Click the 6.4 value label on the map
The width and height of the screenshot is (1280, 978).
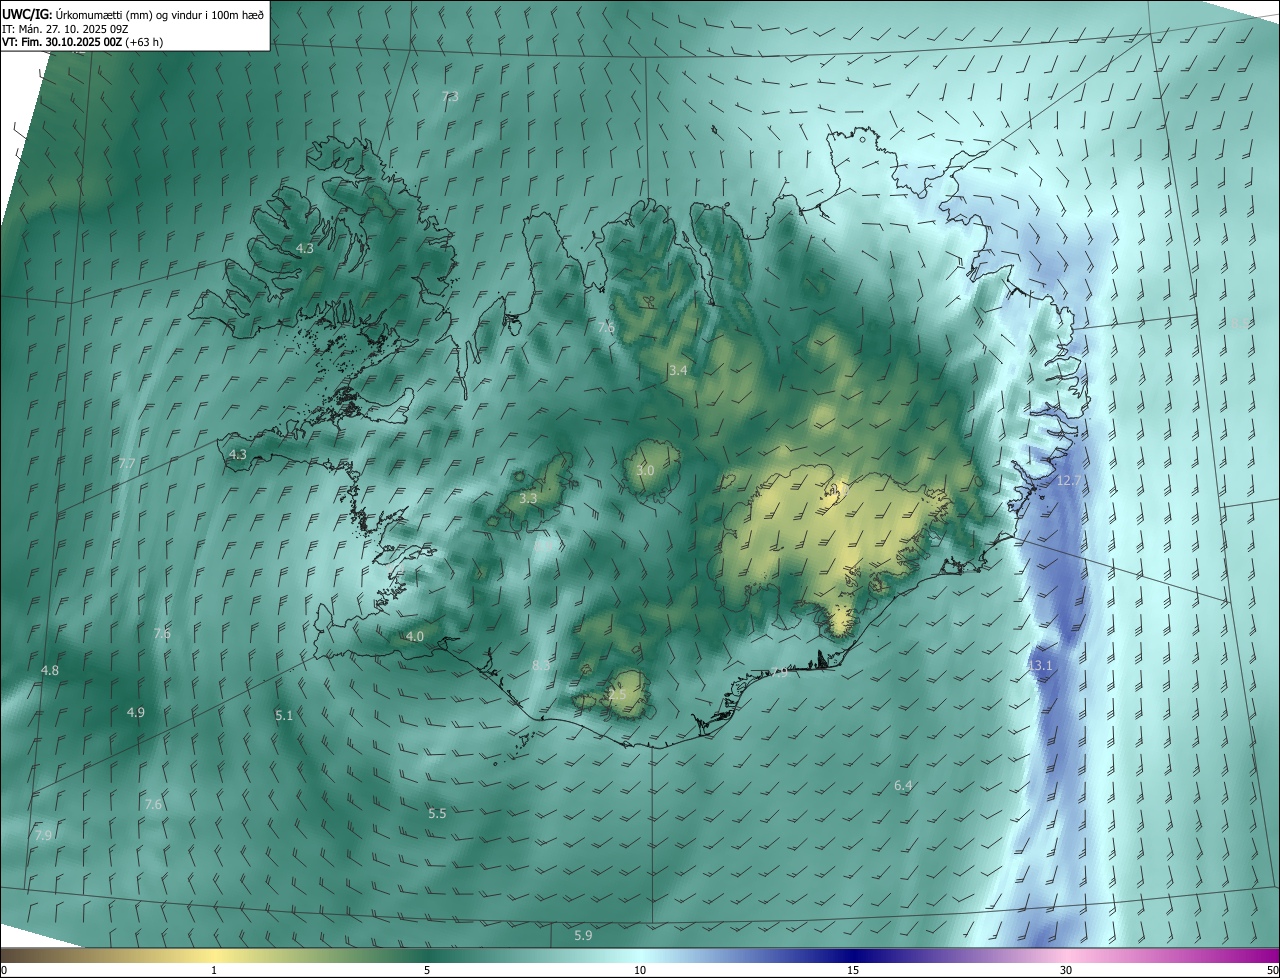(903, 786)
